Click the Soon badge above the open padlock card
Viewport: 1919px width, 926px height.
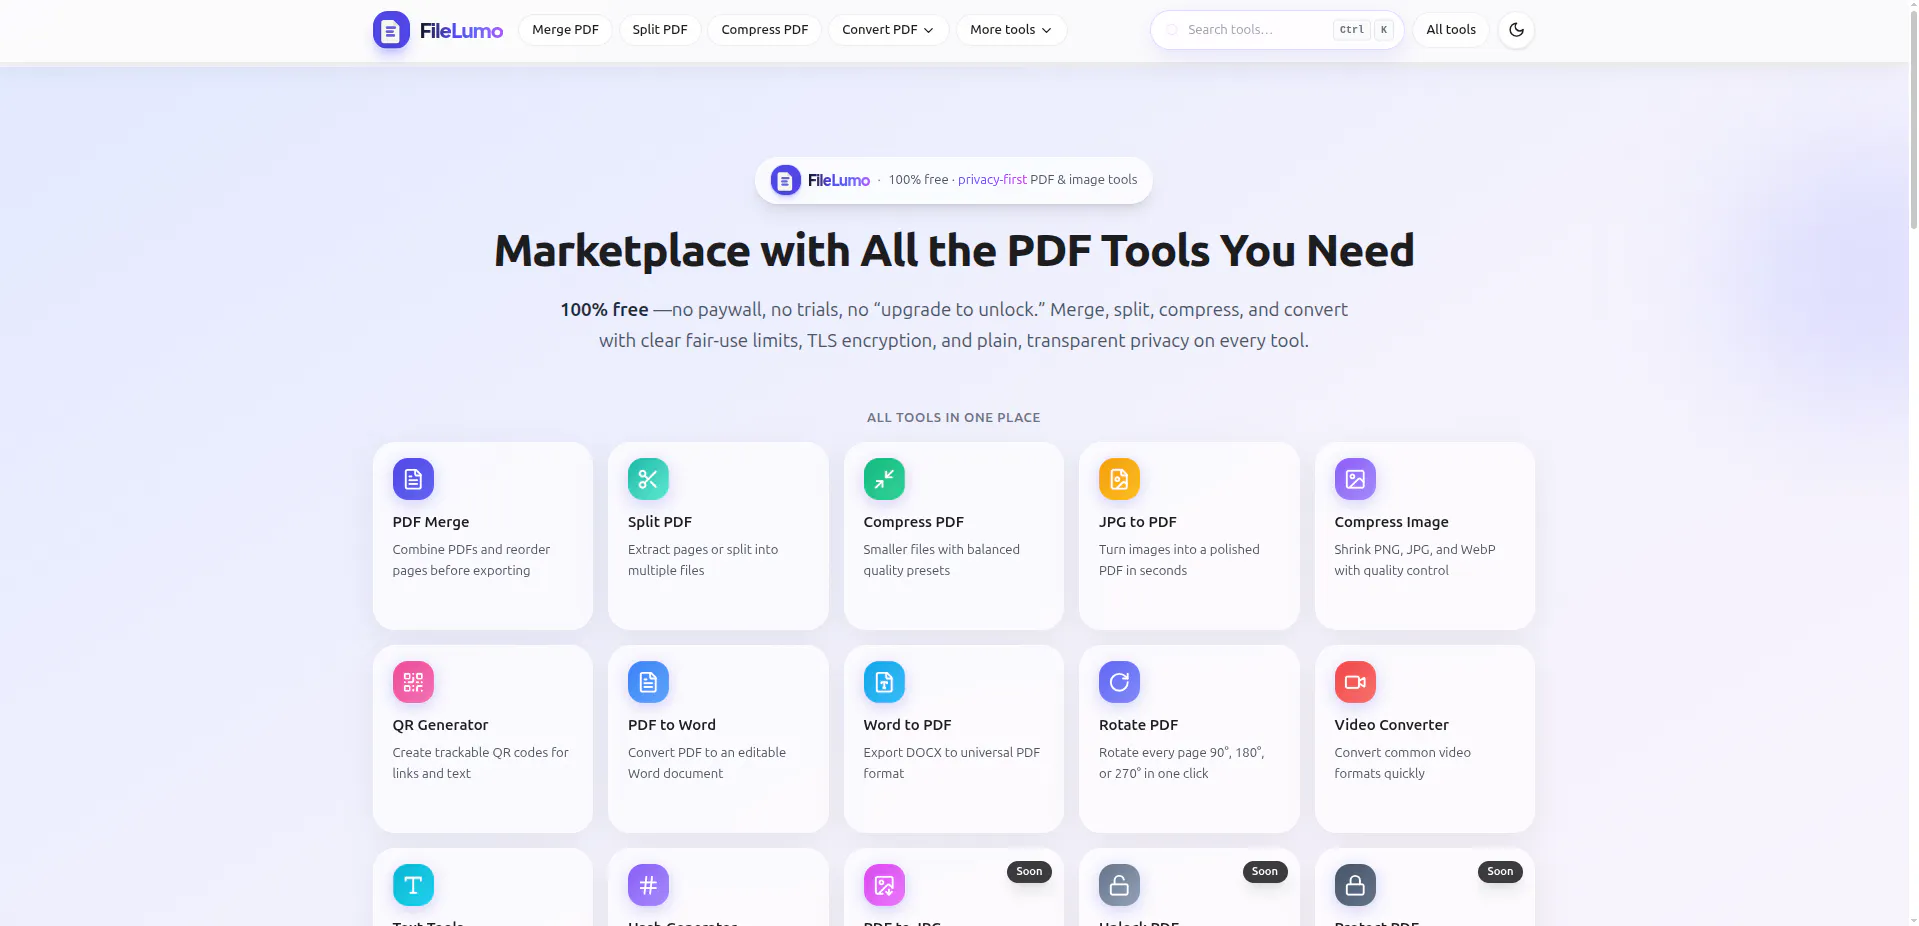point(1265,872)
